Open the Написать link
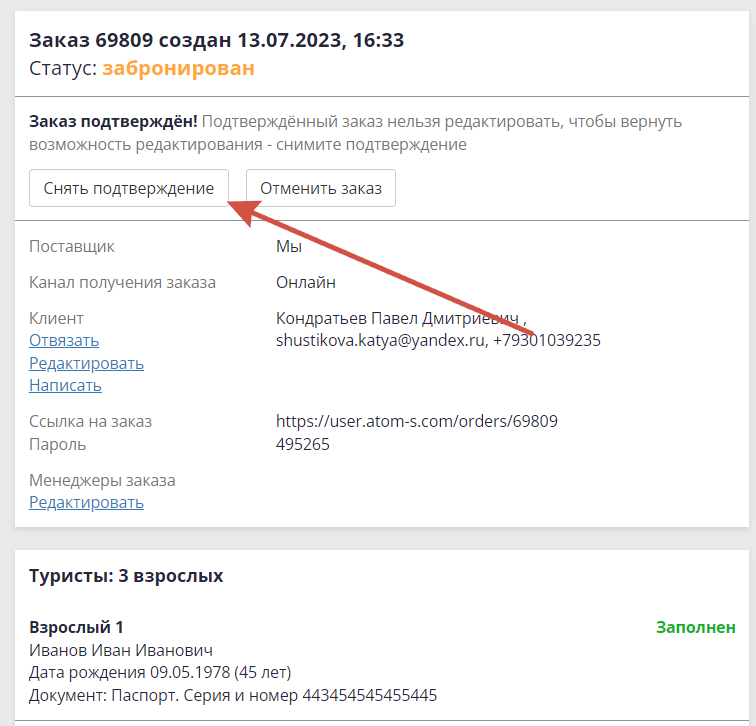Screen dimensions: 756x726 66,385
